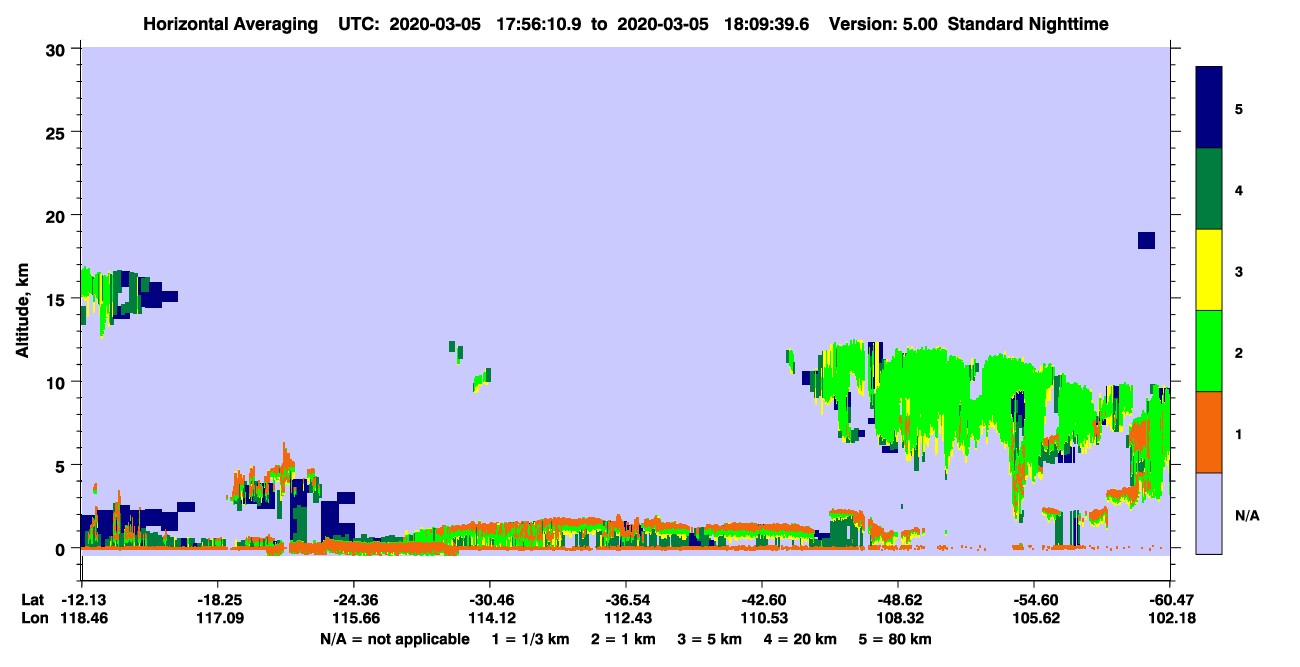Click the dark green colorbar segment labeled 4

(x=1209, y=189)
